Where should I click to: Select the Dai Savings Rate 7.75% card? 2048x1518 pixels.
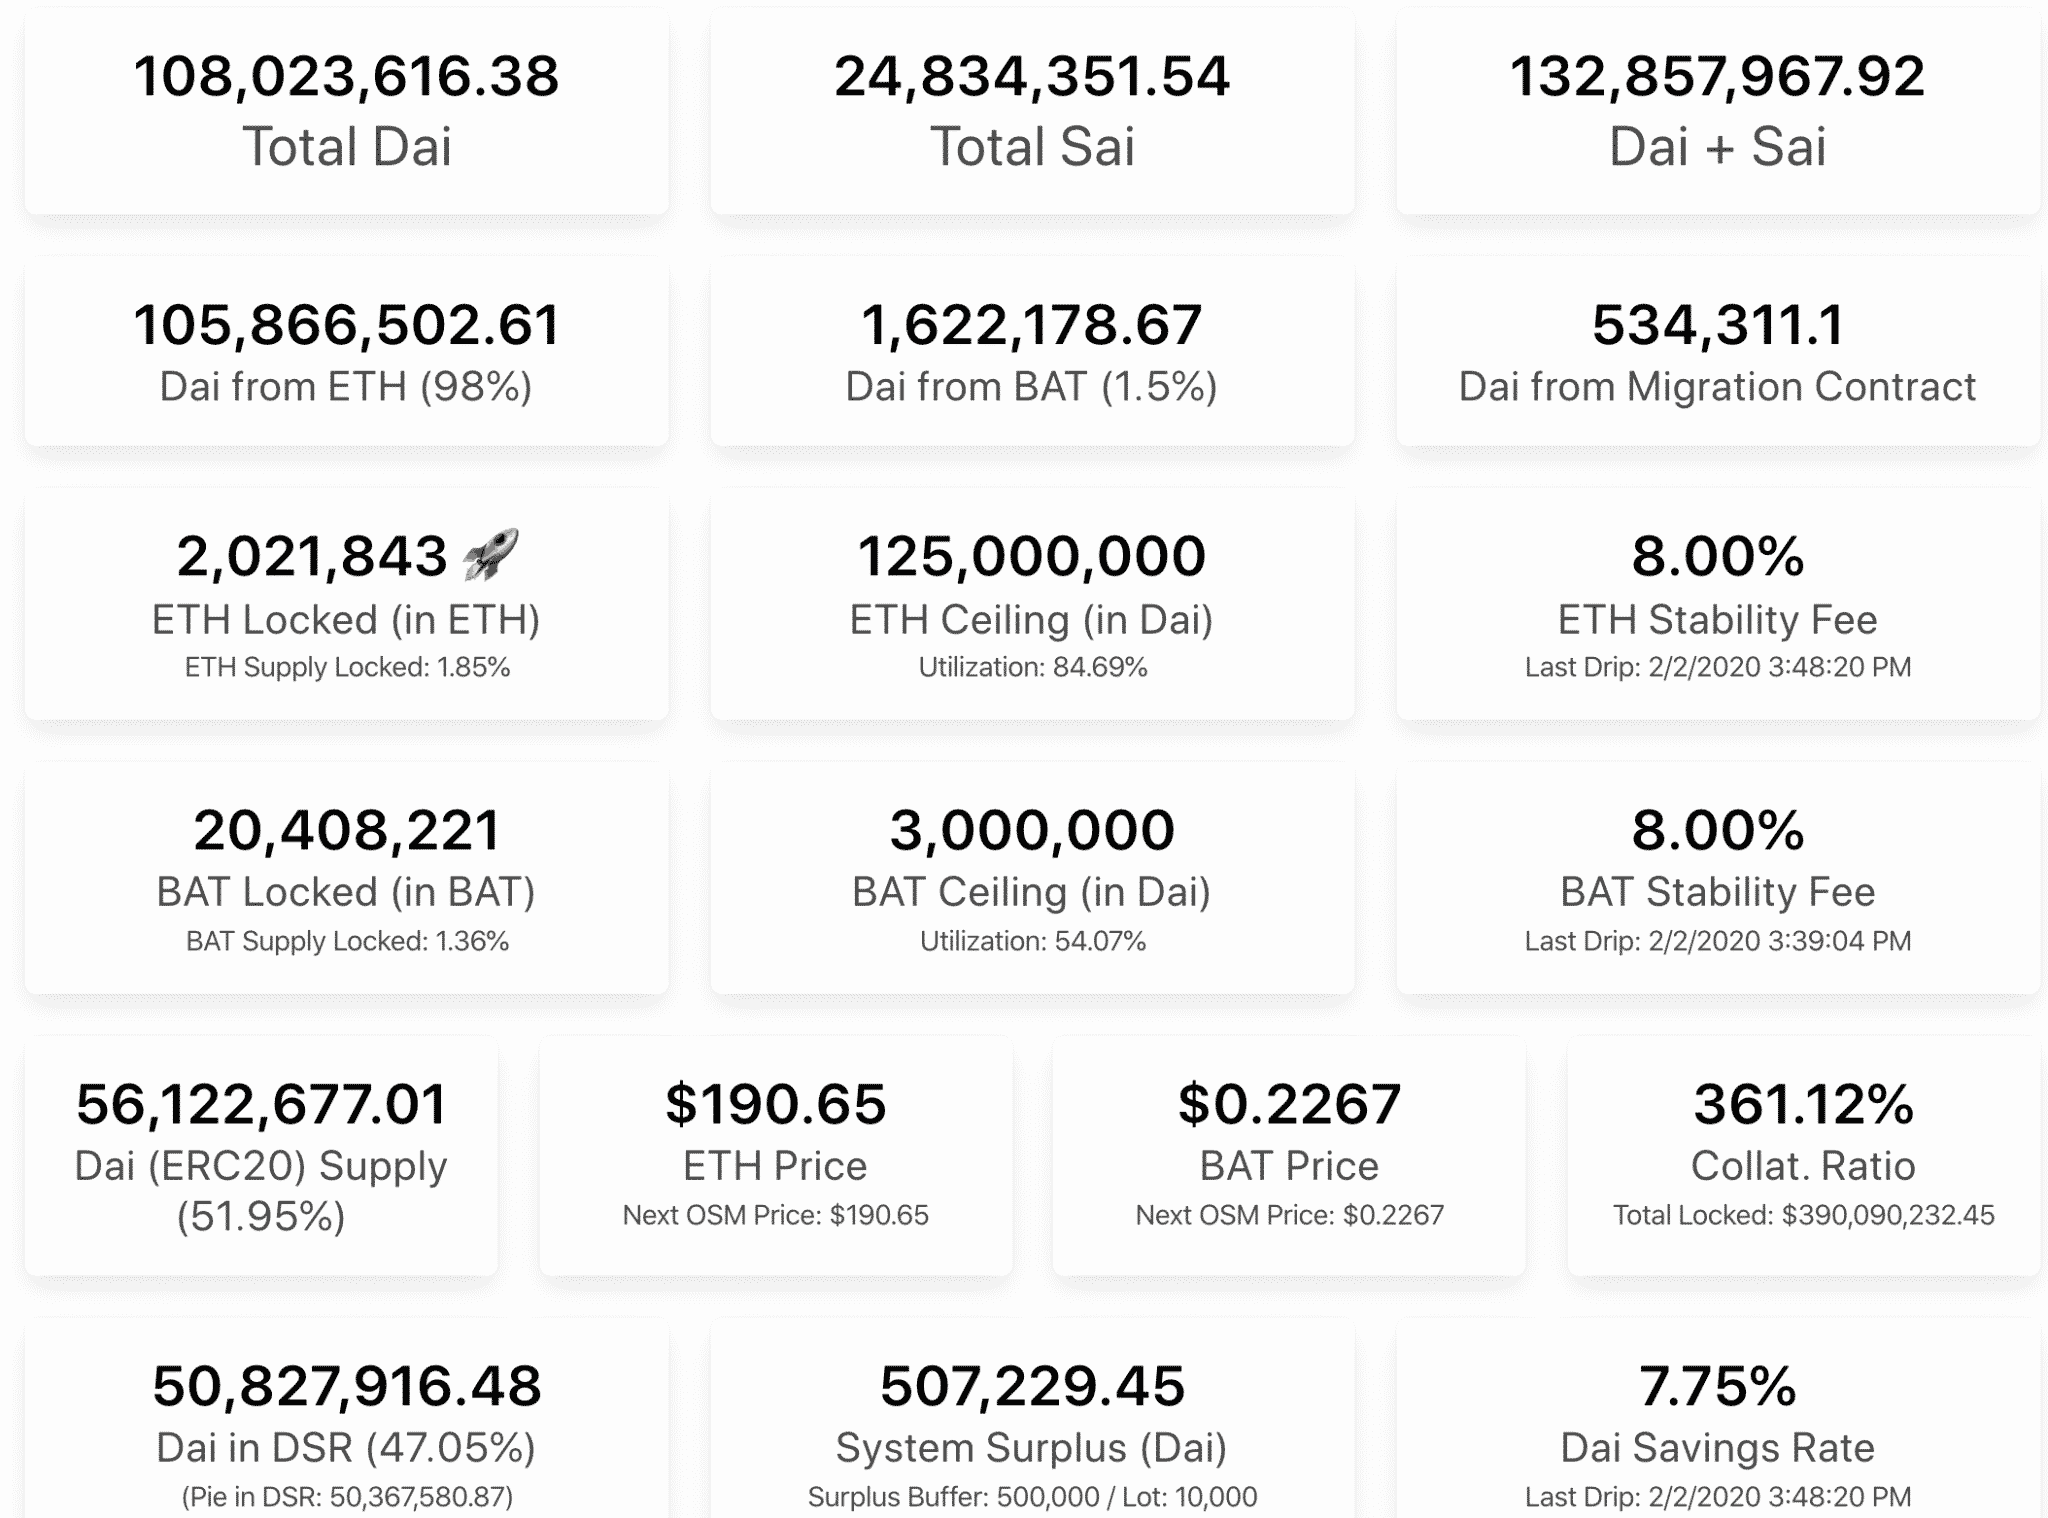[1718, 1418]
